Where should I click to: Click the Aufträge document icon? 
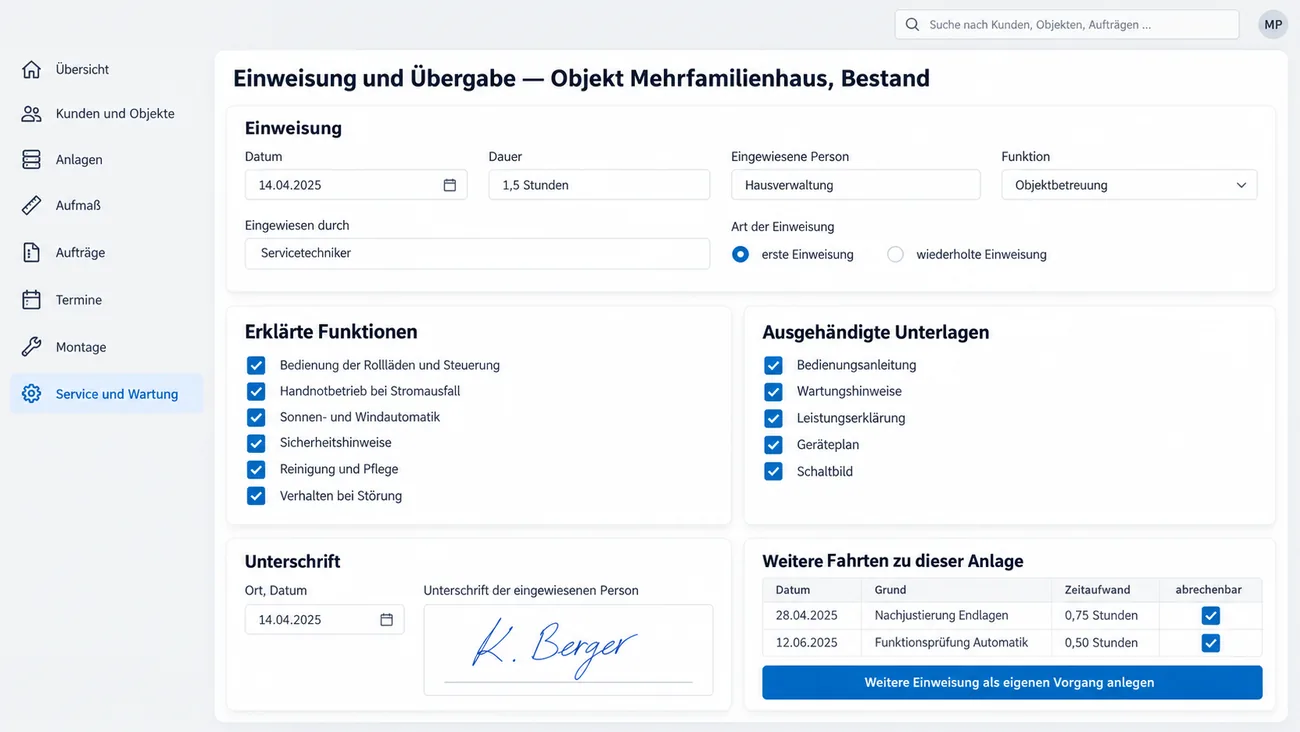31,252
